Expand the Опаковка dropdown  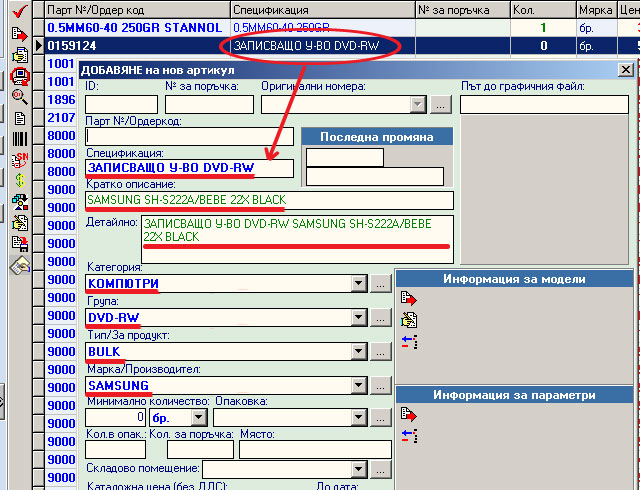[358, 417]
